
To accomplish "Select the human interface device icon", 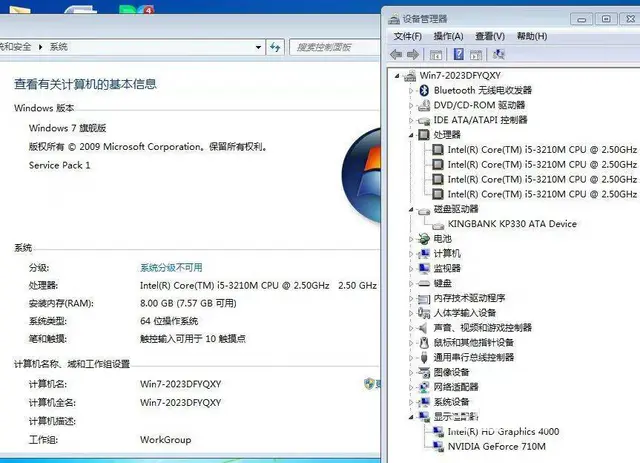I will tap(424, 313).
